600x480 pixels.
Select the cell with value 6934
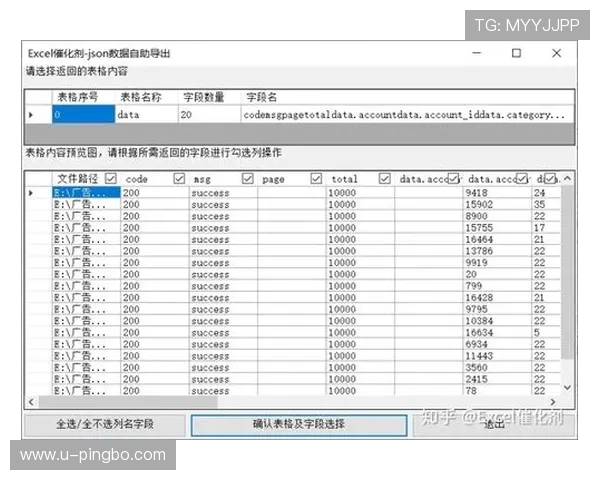tap(497, 344)
